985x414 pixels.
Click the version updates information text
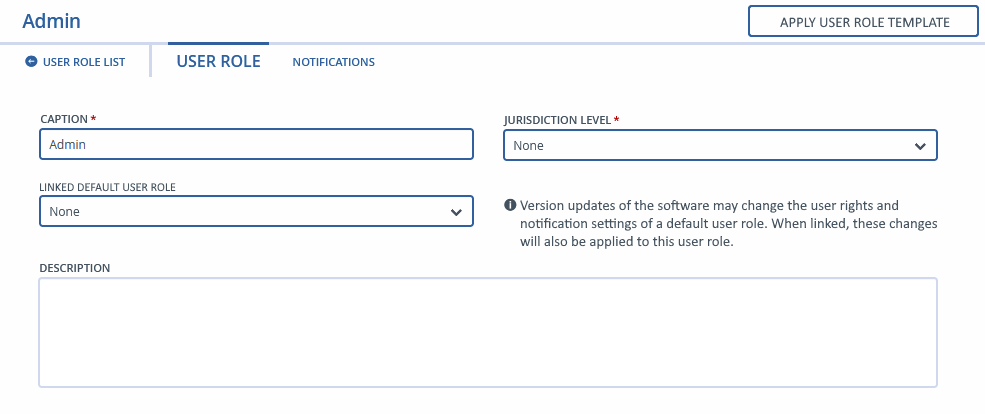[729, 224]
